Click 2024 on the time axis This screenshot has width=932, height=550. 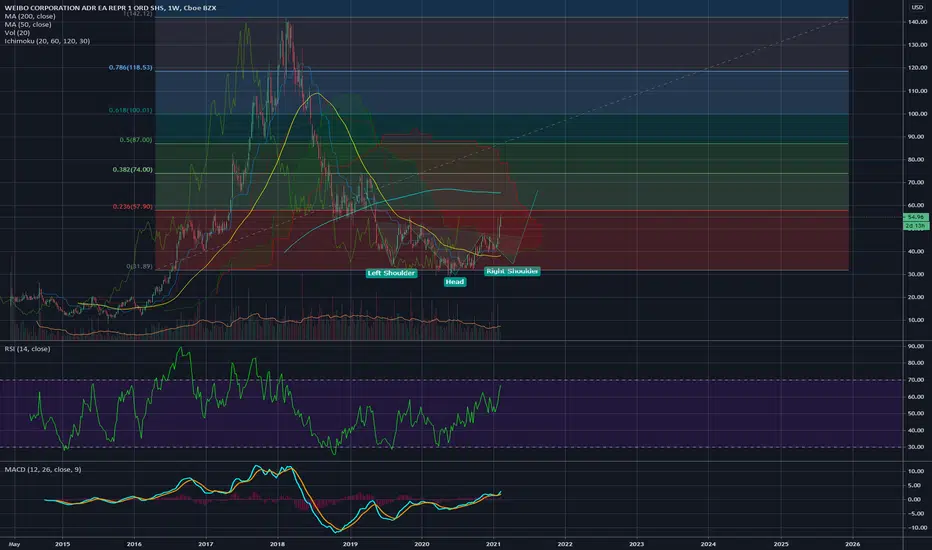coord(708,543)
